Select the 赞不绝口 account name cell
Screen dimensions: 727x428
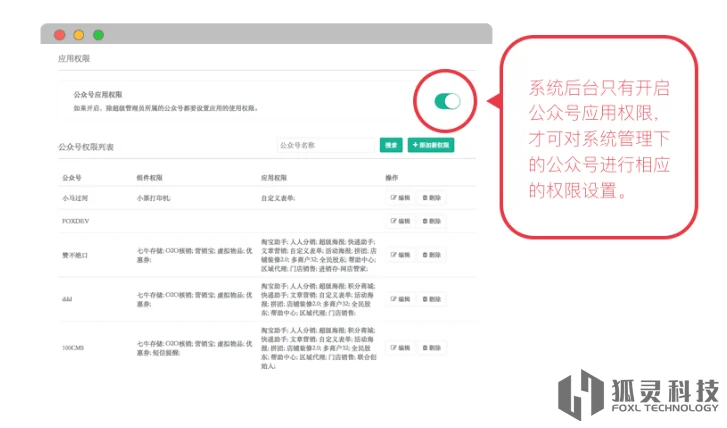click(75, 256)
